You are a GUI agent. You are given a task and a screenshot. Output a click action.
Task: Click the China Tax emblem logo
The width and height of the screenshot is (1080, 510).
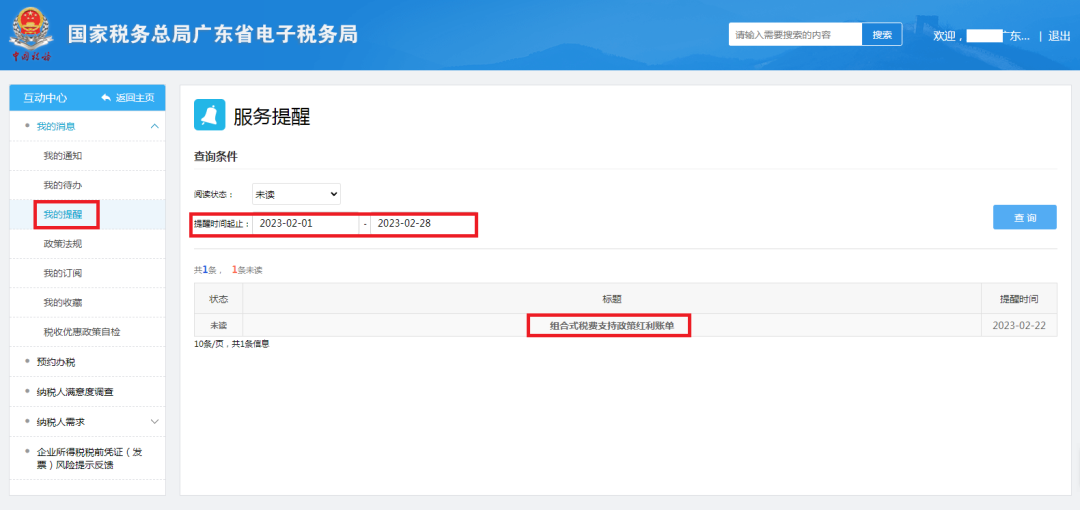[30, 34]
